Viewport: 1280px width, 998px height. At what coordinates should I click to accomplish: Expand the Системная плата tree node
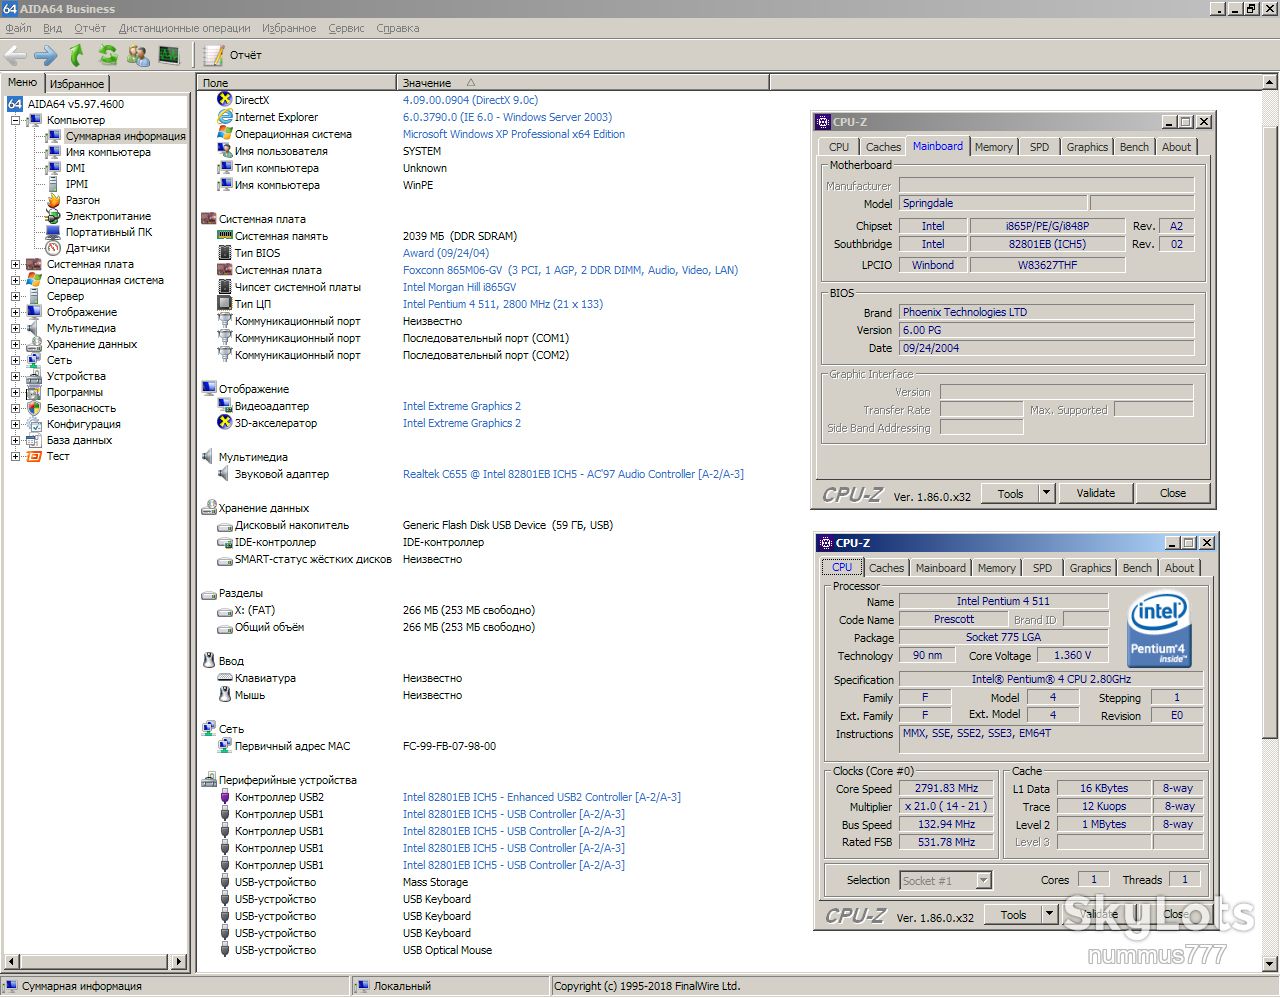(15, 264)
